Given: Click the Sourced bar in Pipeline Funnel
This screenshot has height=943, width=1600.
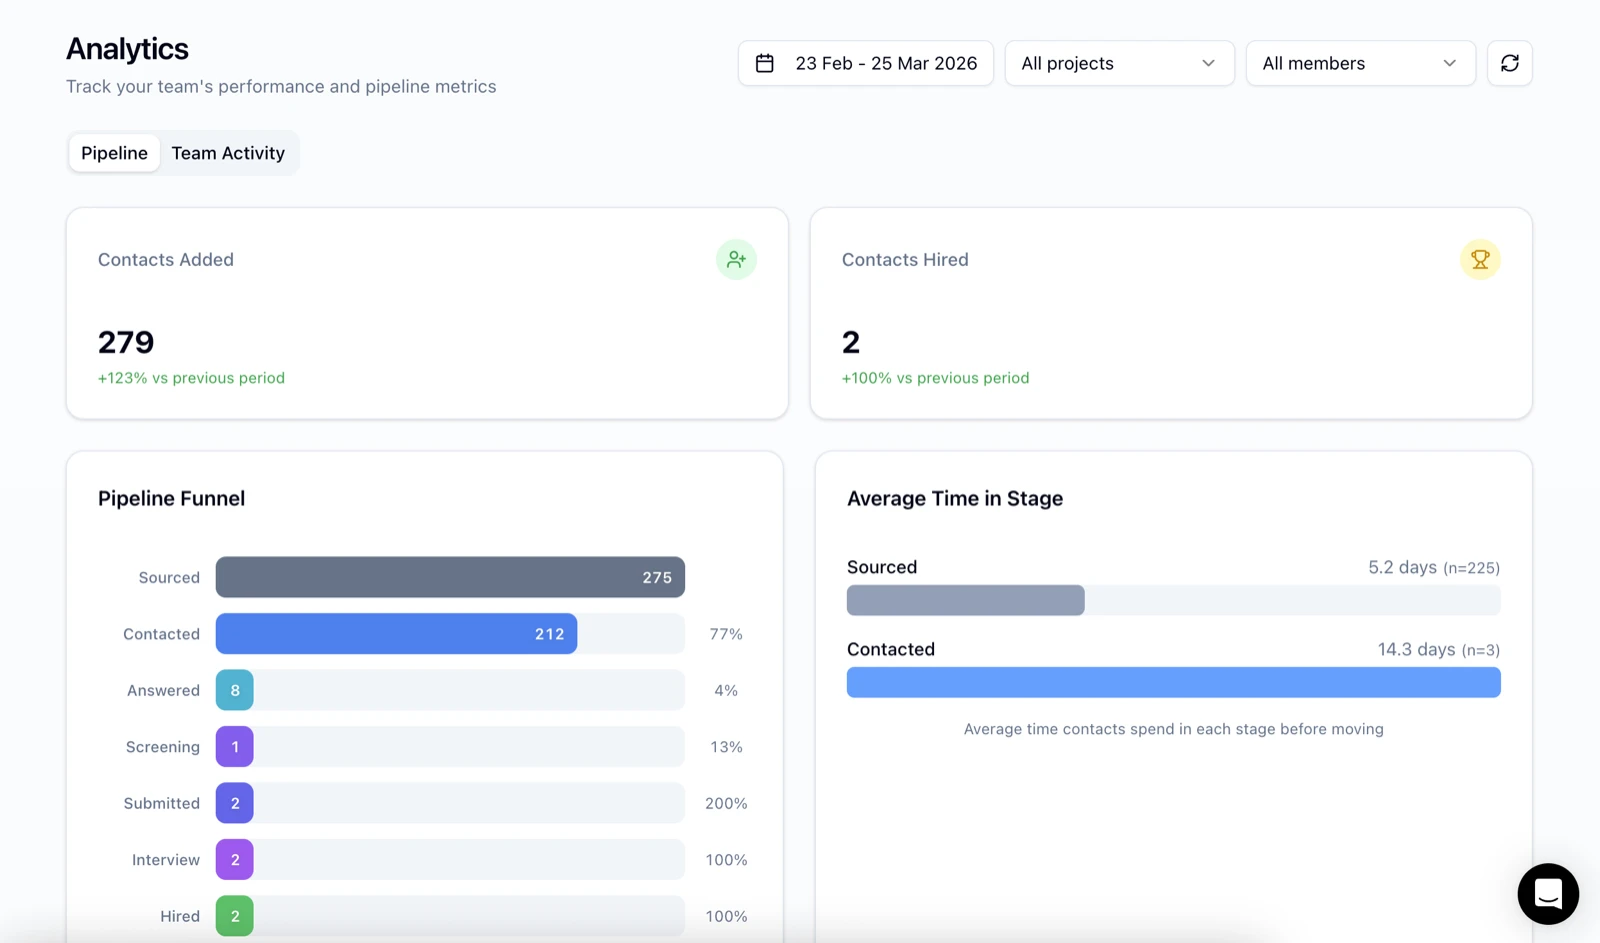Looking at the screenshot, I should tap(450, 577).
